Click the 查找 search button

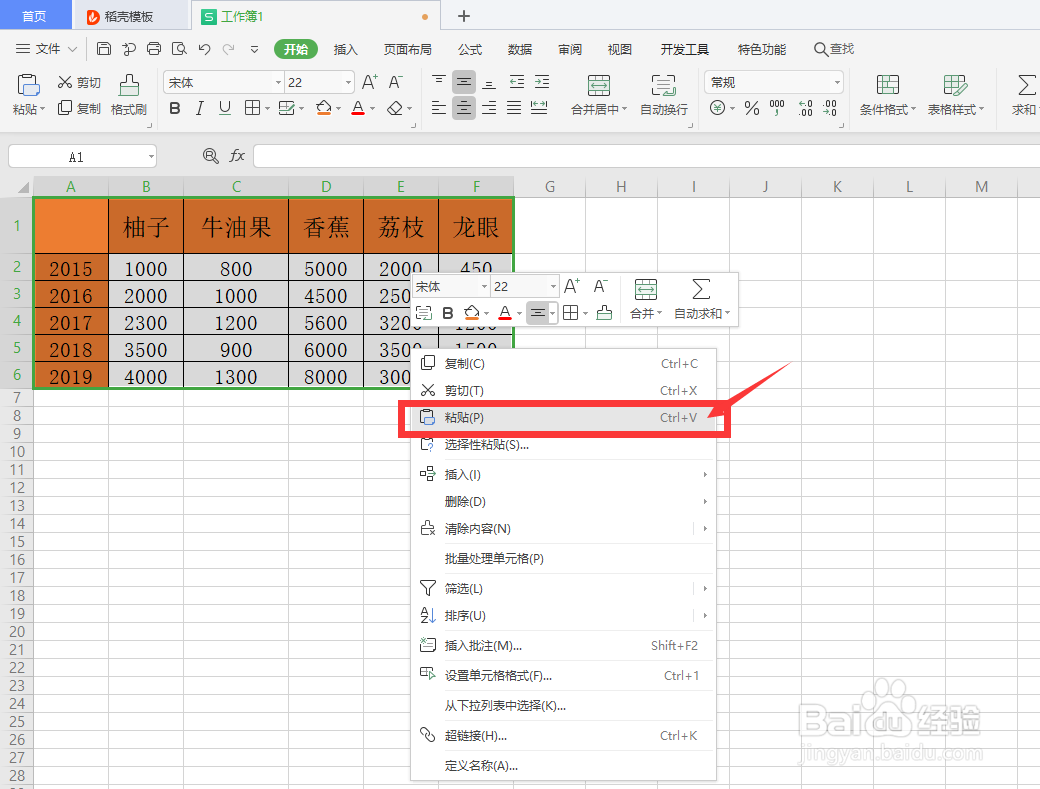pos(834,49)
